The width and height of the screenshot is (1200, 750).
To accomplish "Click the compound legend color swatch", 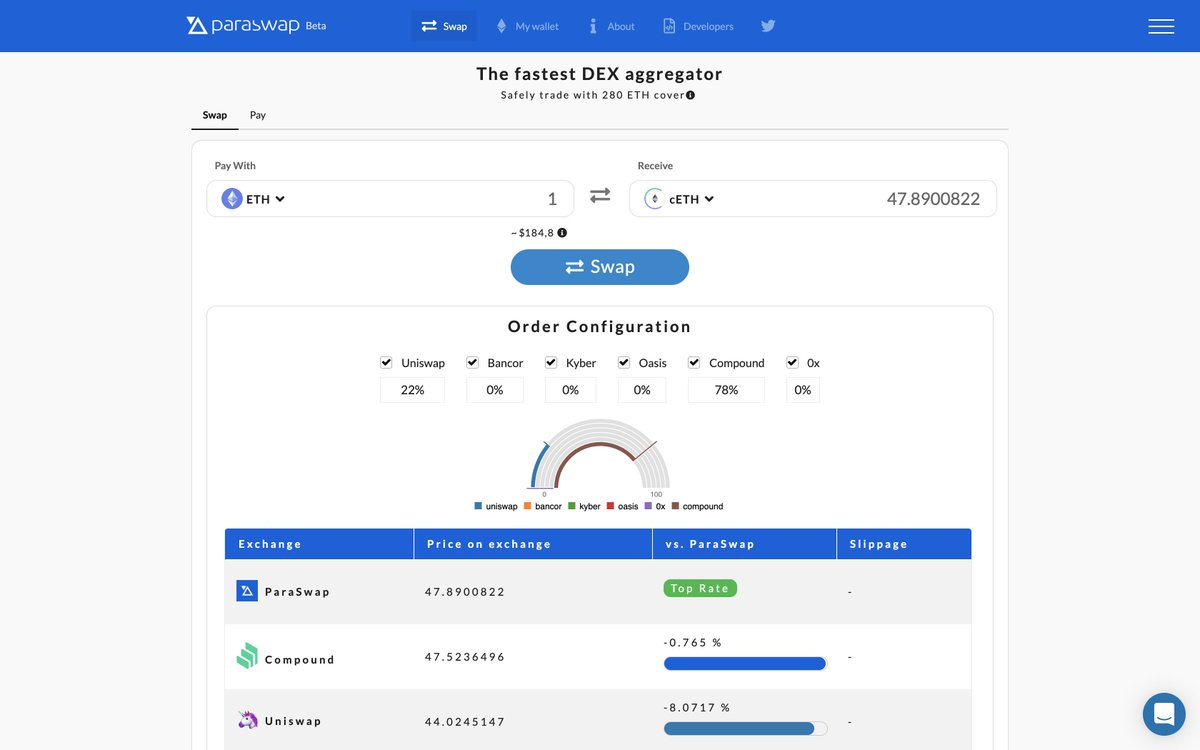I will coord(675,506).
